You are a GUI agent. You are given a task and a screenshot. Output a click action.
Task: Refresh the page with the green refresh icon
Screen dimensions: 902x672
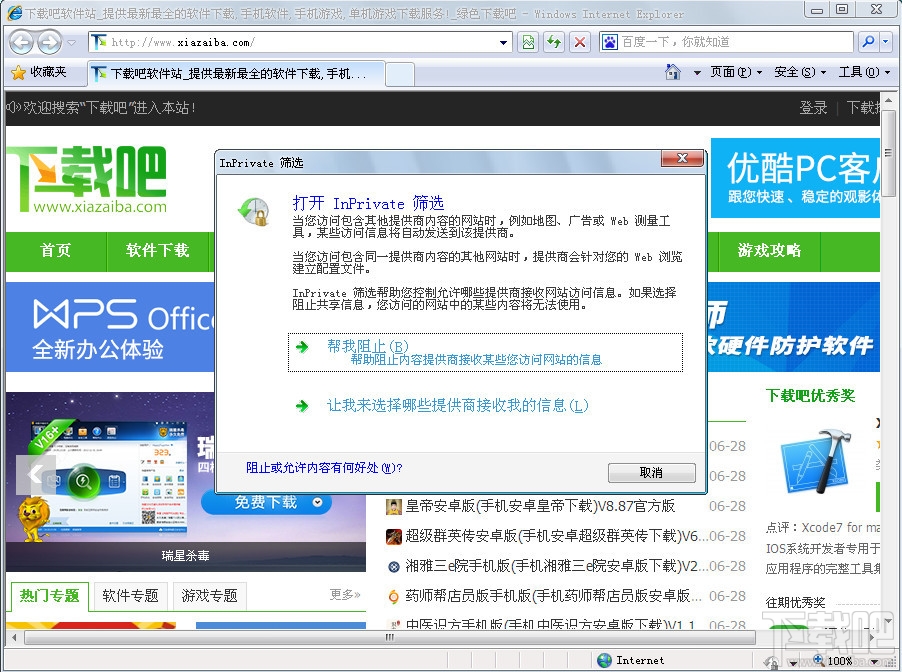553,42
